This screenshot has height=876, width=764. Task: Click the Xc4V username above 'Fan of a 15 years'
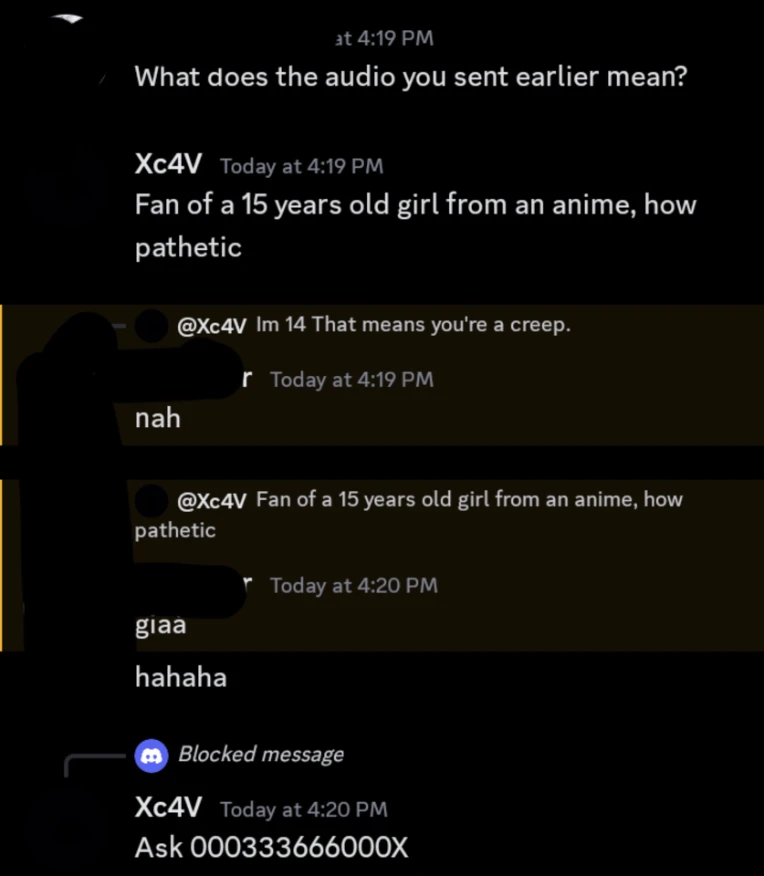click(x=168, y=164)
